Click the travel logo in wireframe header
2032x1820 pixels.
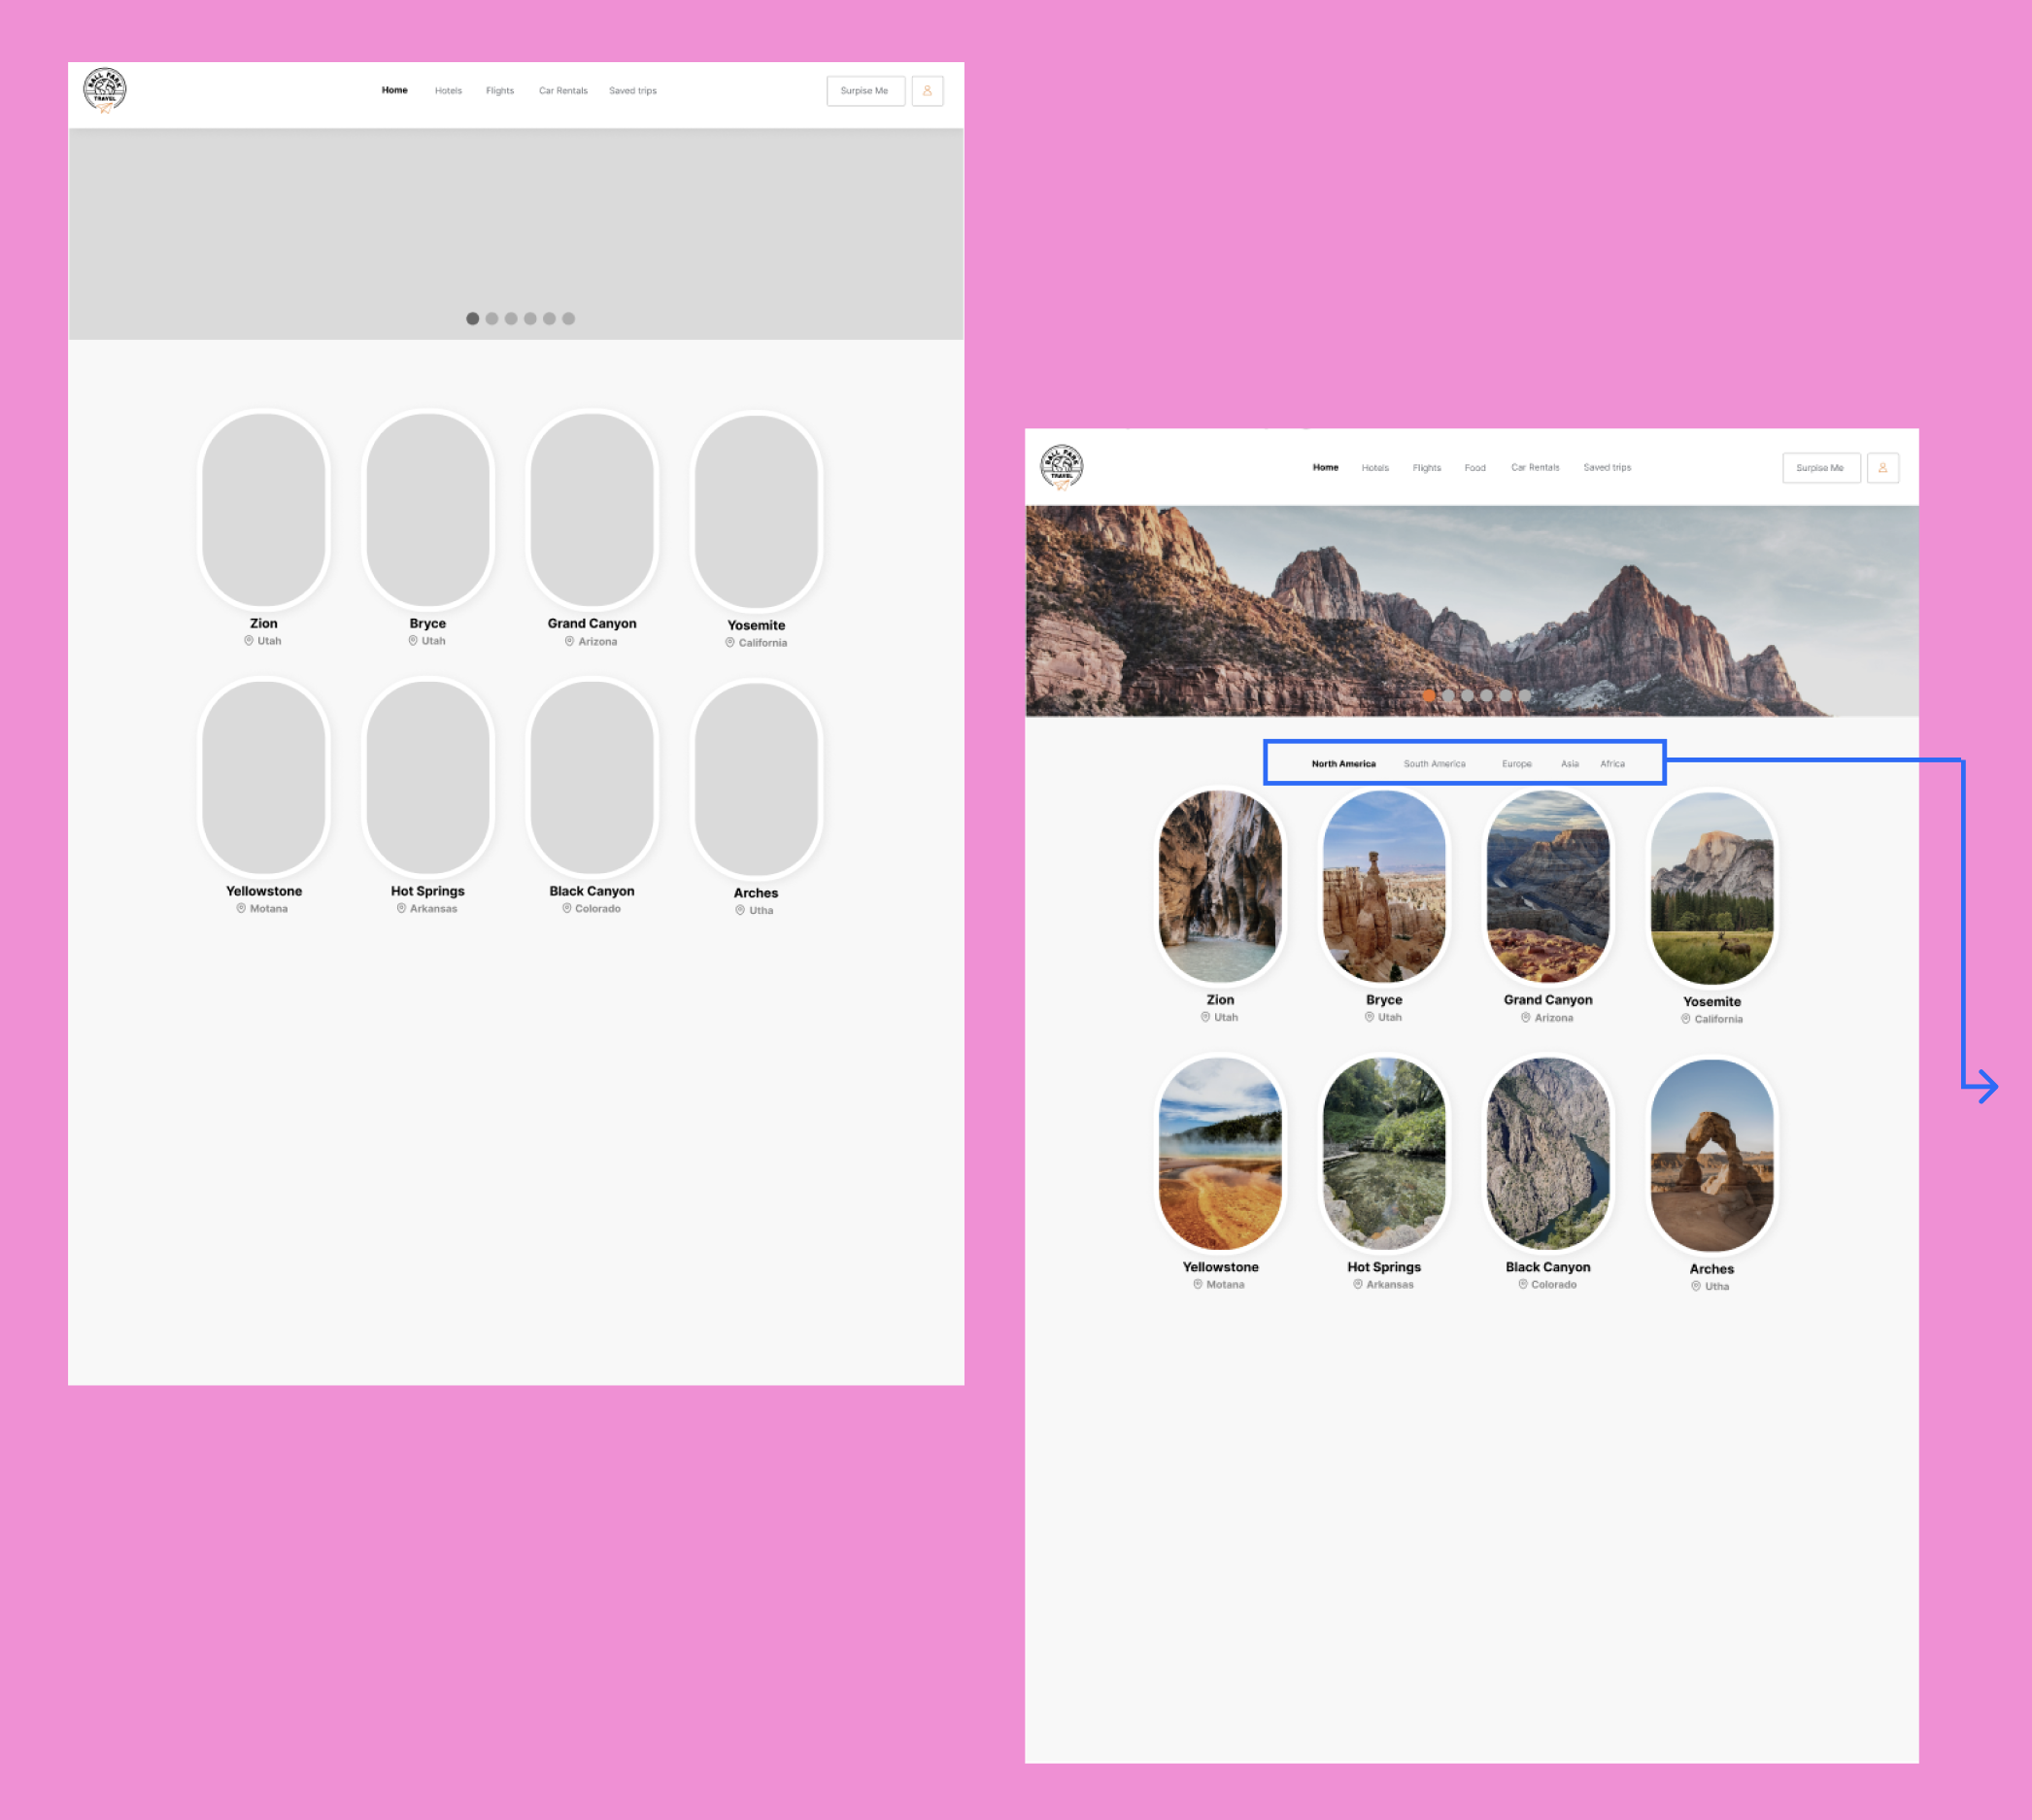pos(105,91)
